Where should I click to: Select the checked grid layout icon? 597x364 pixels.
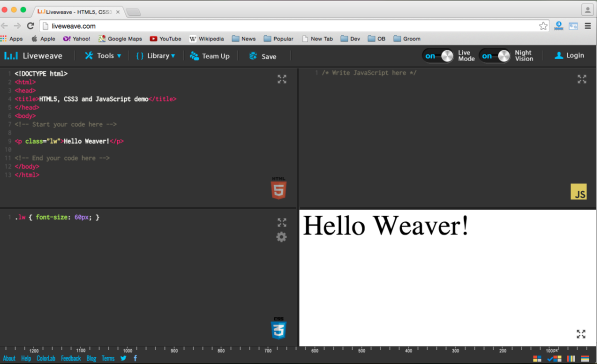(554, 359)
